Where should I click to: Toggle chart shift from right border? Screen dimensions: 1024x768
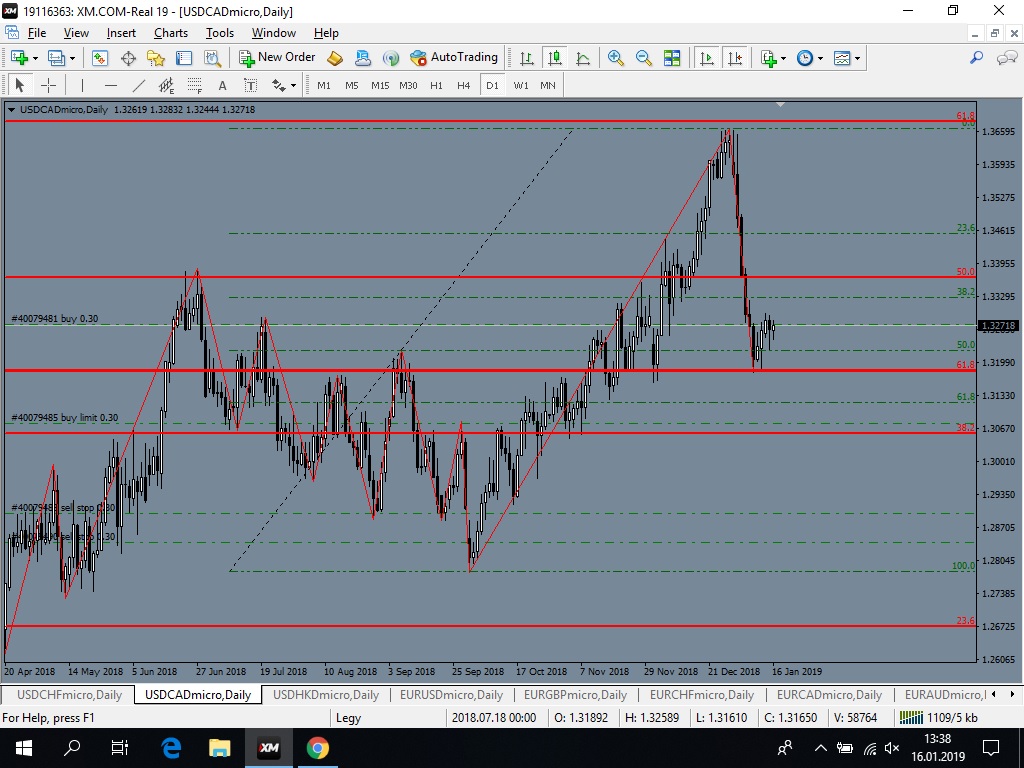click(x=735, y=58)
